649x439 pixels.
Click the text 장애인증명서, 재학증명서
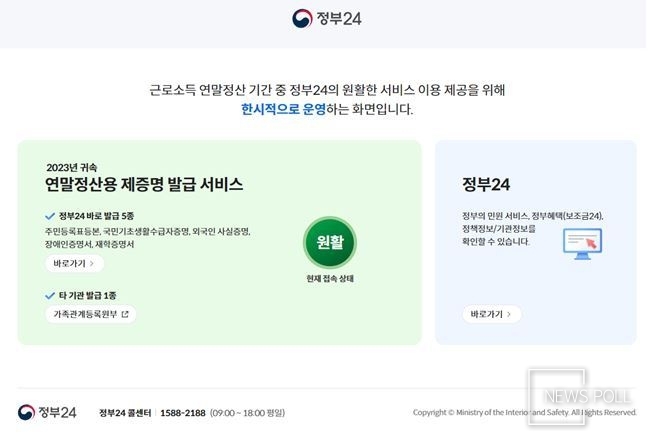coord(89,244)
